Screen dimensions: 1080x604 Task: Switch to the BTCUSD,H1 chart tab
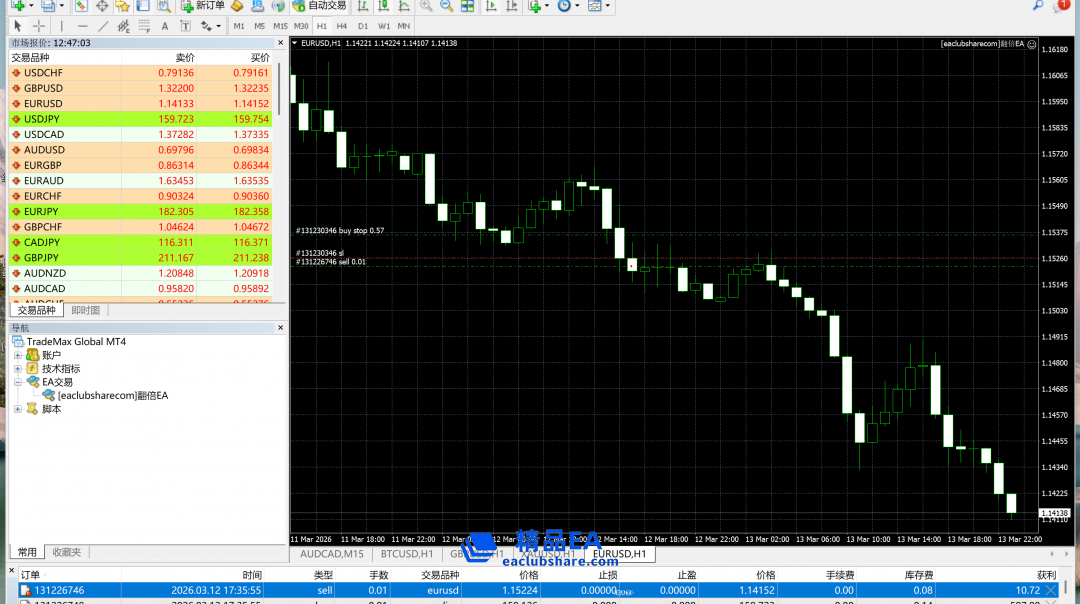[405, 553]
